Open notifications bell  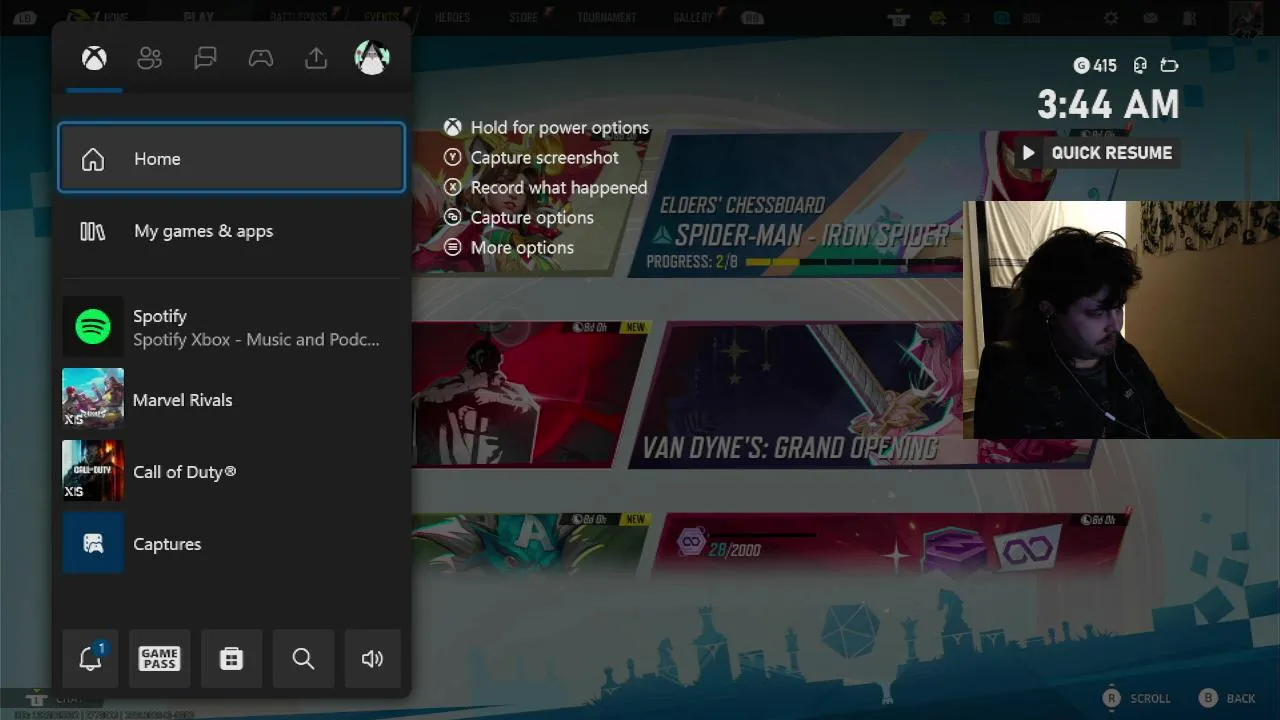point(90,658)
